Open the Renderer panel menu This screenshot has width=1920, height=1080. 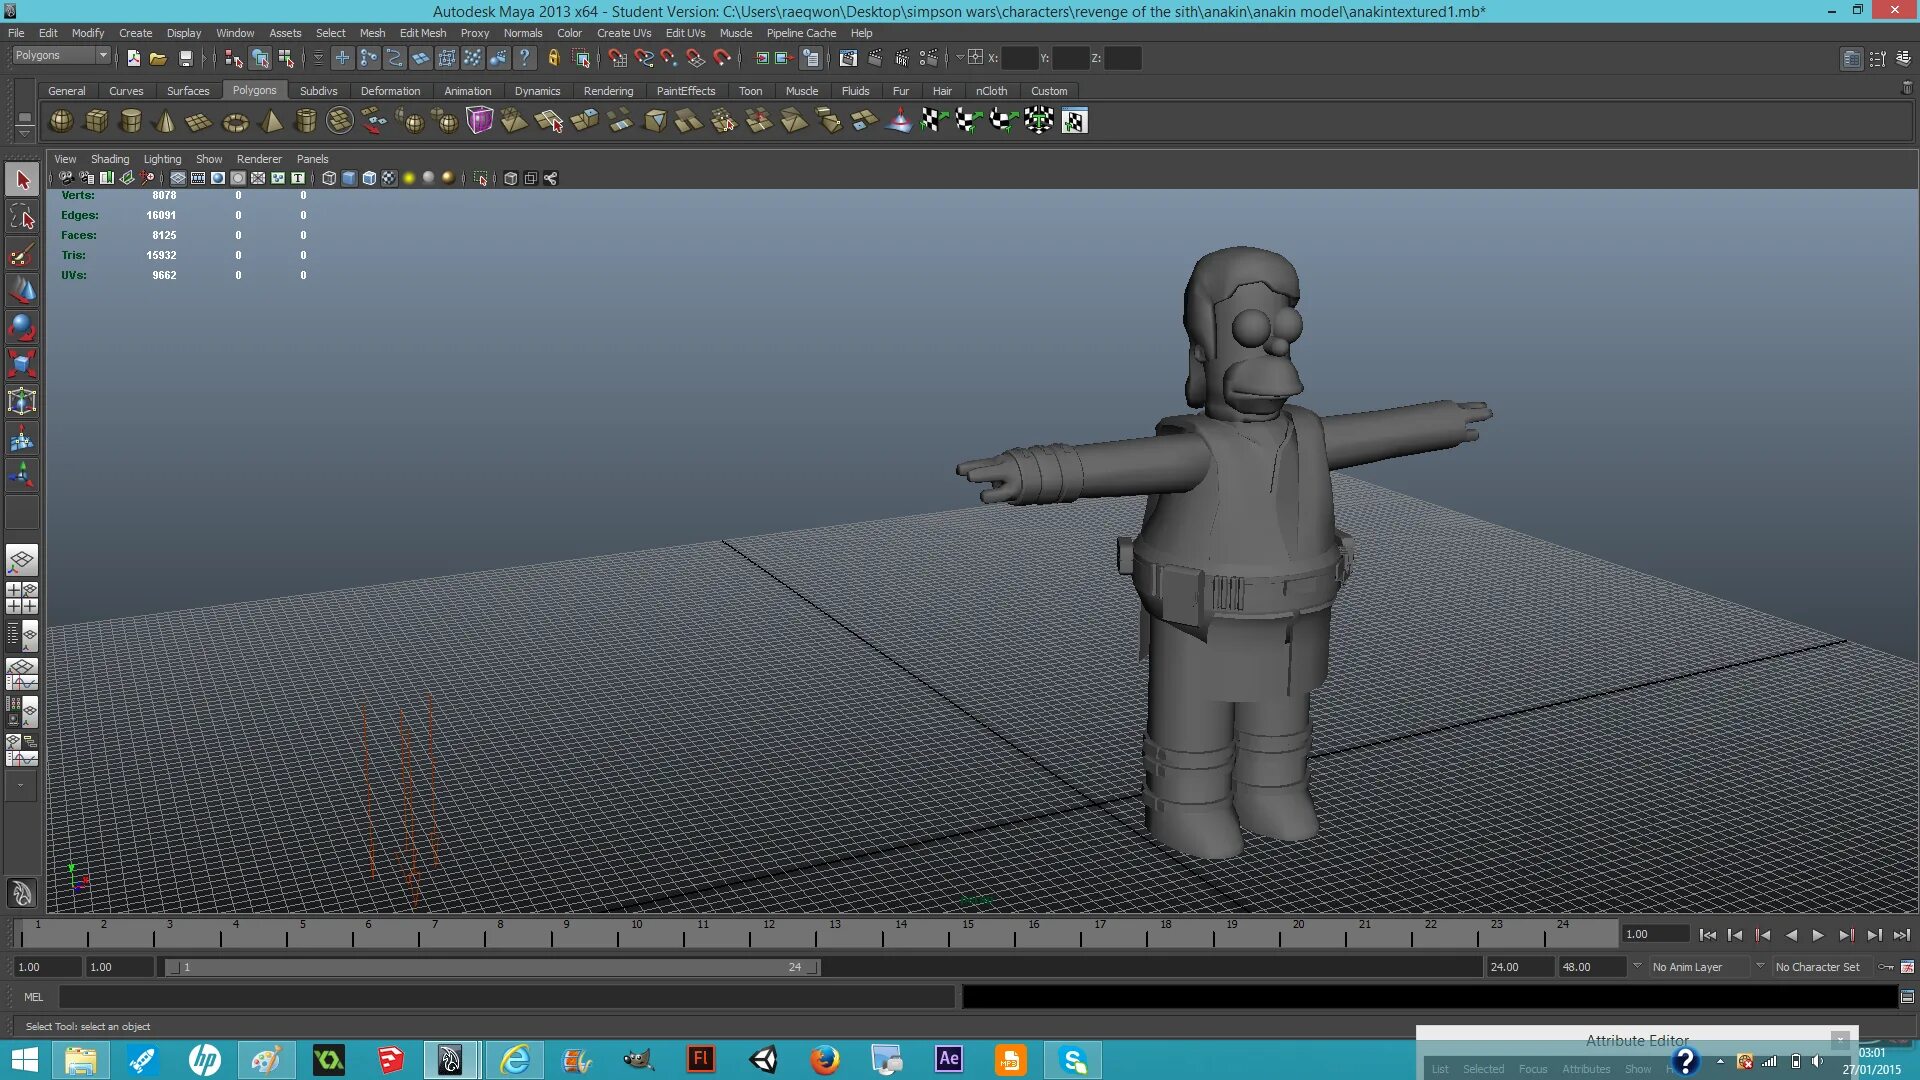coord(259,159)
